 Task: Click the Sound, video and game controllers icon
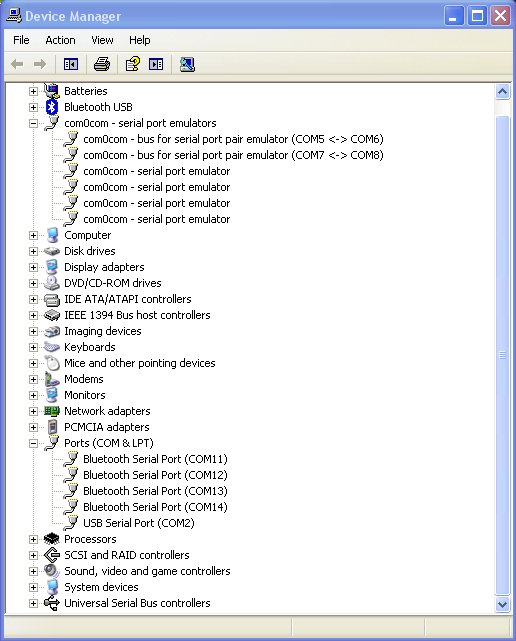(52, 571)
